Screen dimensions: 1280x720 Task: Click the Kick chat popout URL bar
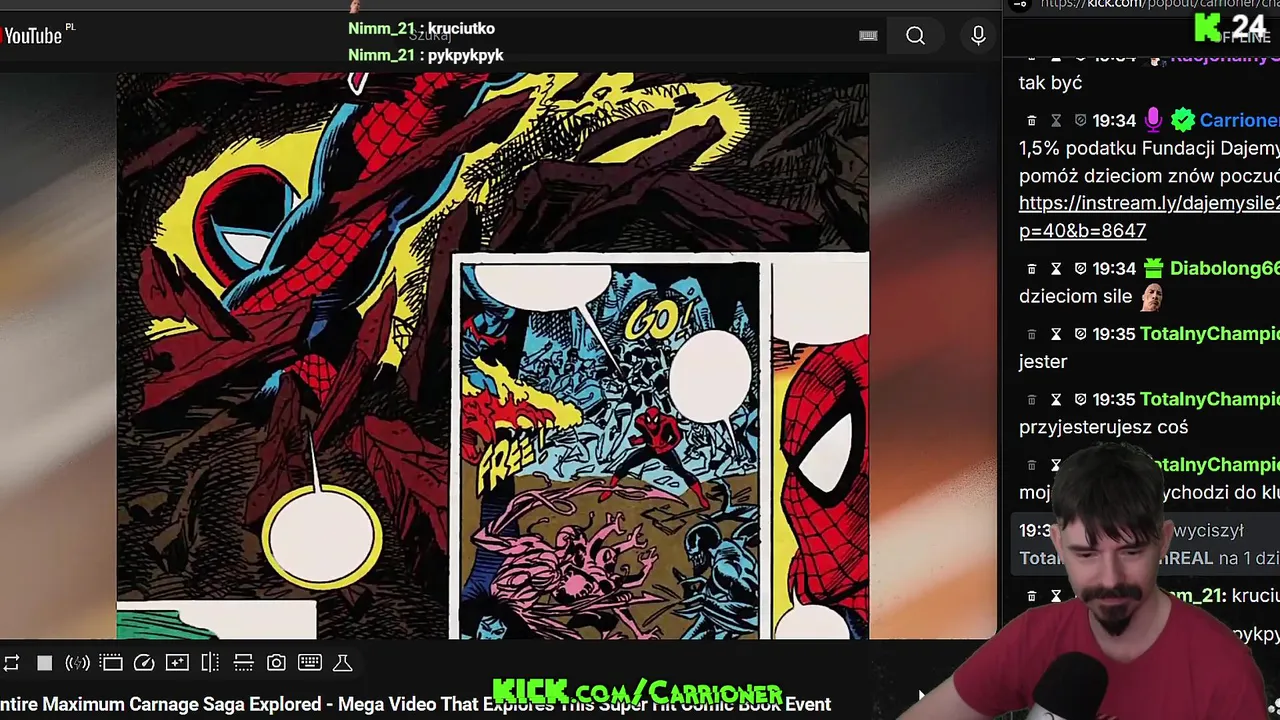[1159, 4]
